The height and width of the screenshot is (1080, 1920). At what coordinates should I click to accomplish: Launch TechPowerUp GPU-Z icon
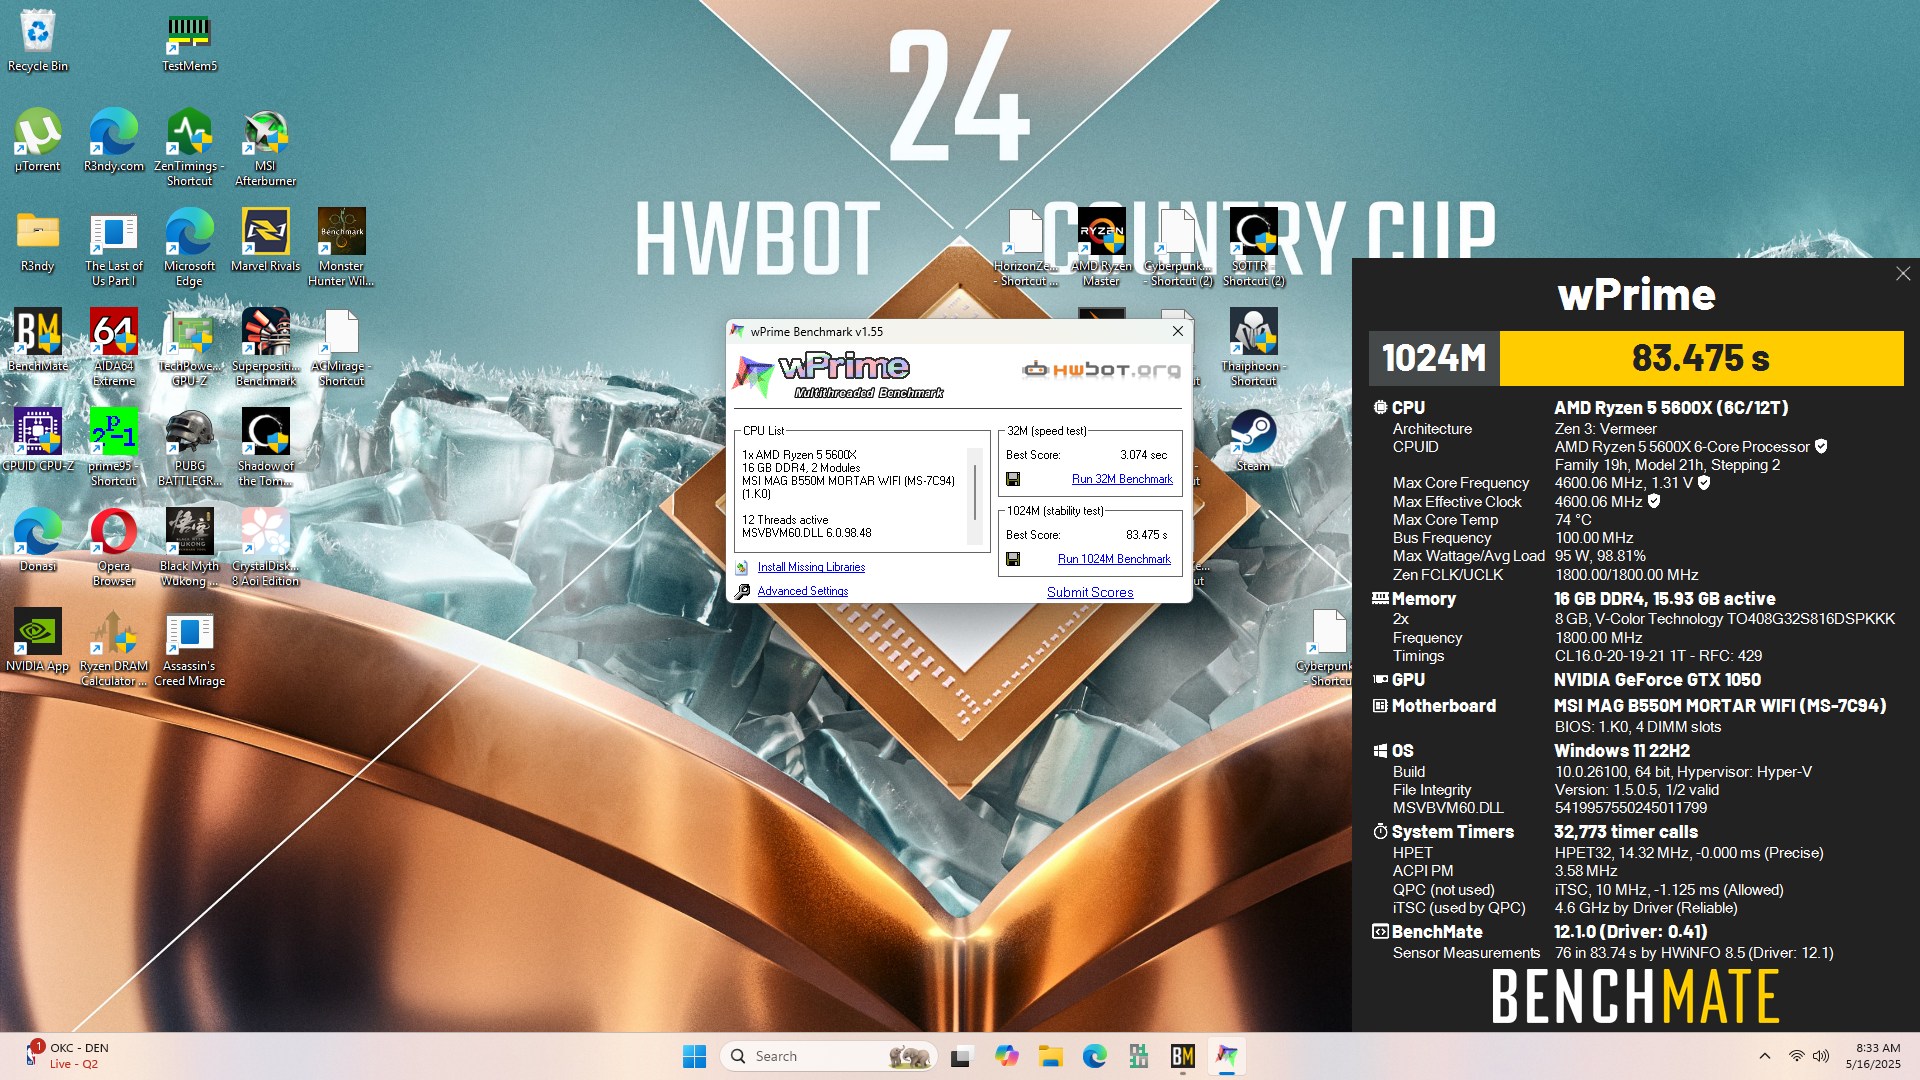189,348
